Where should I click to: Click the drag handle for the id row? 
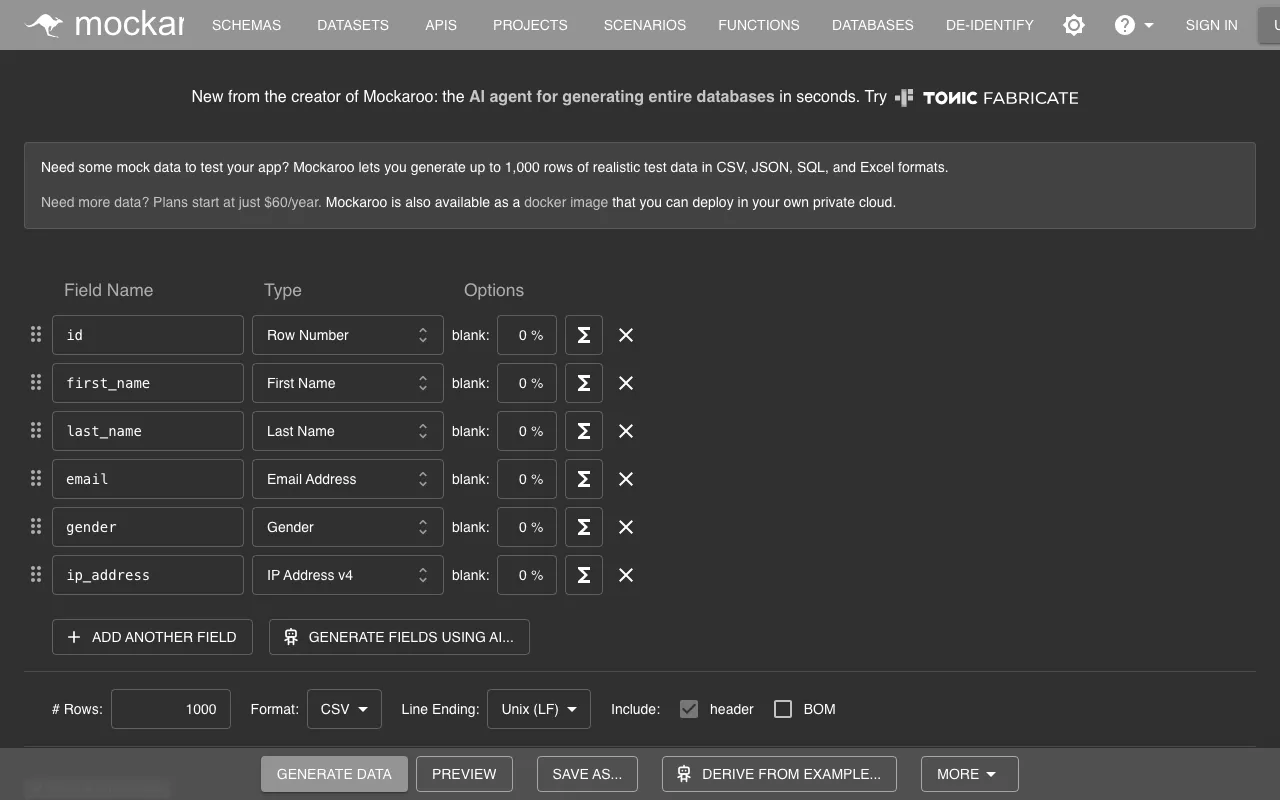pyautogui.click(x=36, y=335)
